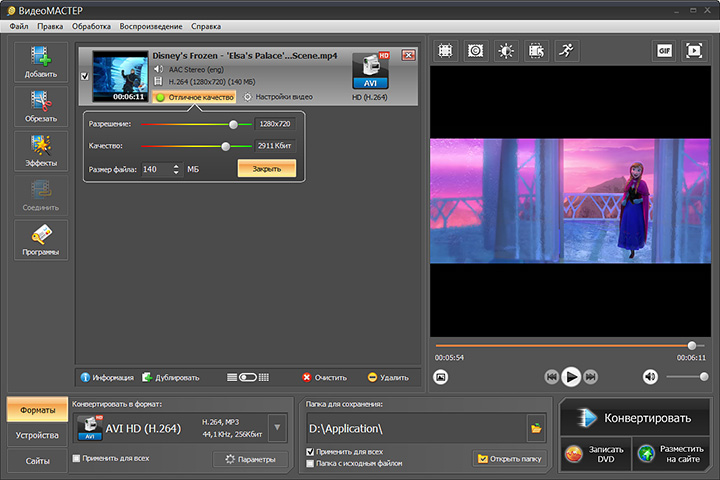Open the Параметры settings button
Screen dimensions: 720x480
pyautogui.click(x=251, y=459)
